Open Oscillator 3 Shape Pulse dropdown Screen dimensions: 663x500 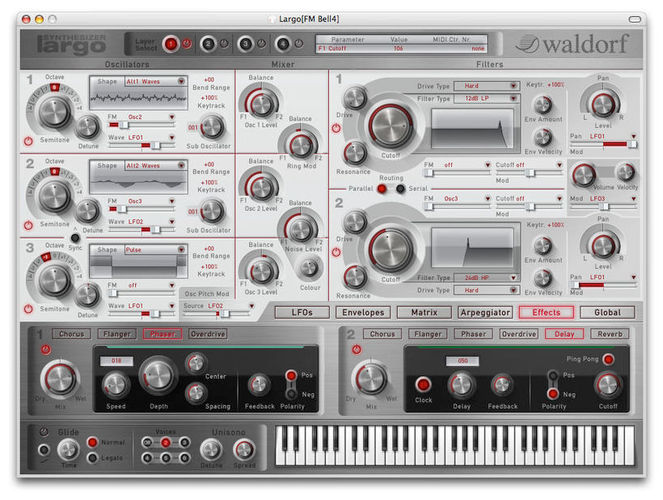pyautogui.click(x=156, y=250)
